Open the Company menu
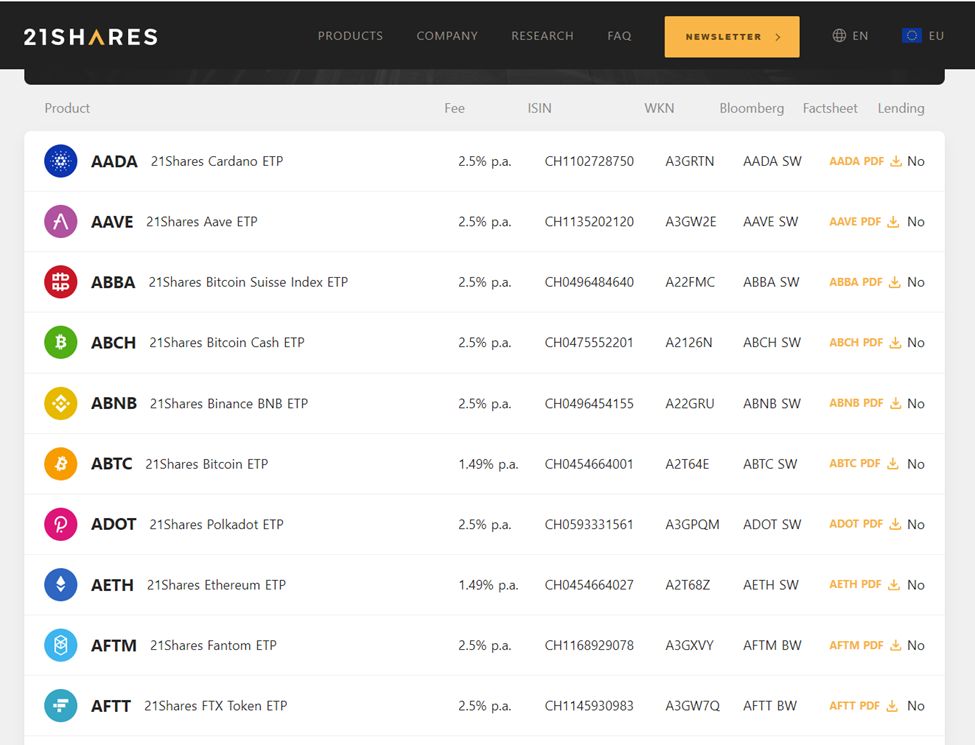 [447, 36]
